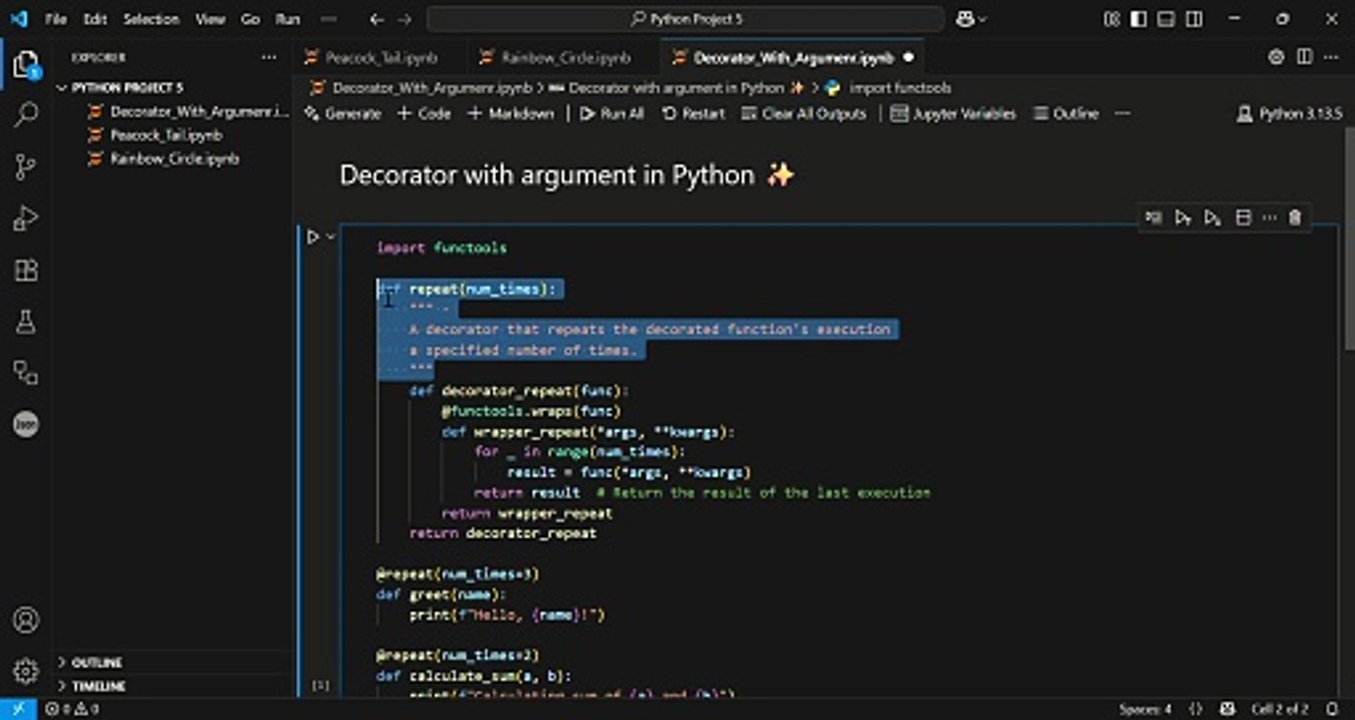Open the Run menu

(x=287, y=19)
